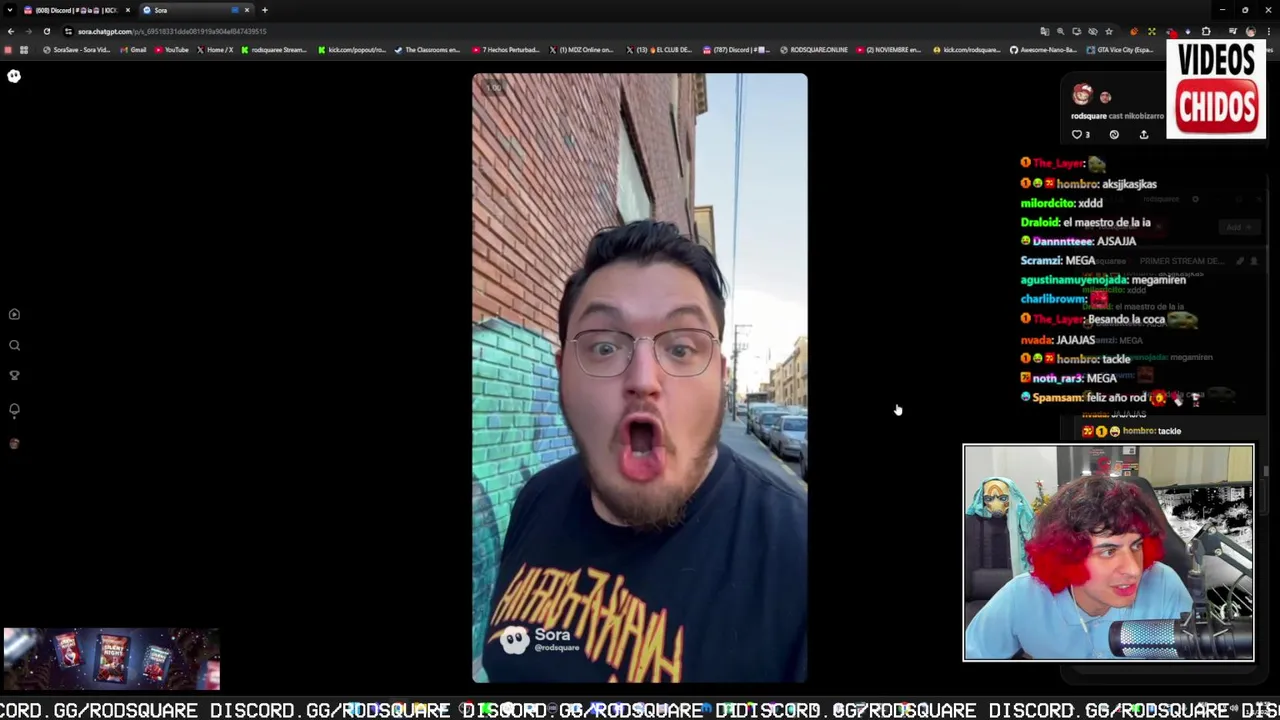Open the NOVIEMBRE bookmark
This screenshot has height=720, width=1280.
pos(889,50)
